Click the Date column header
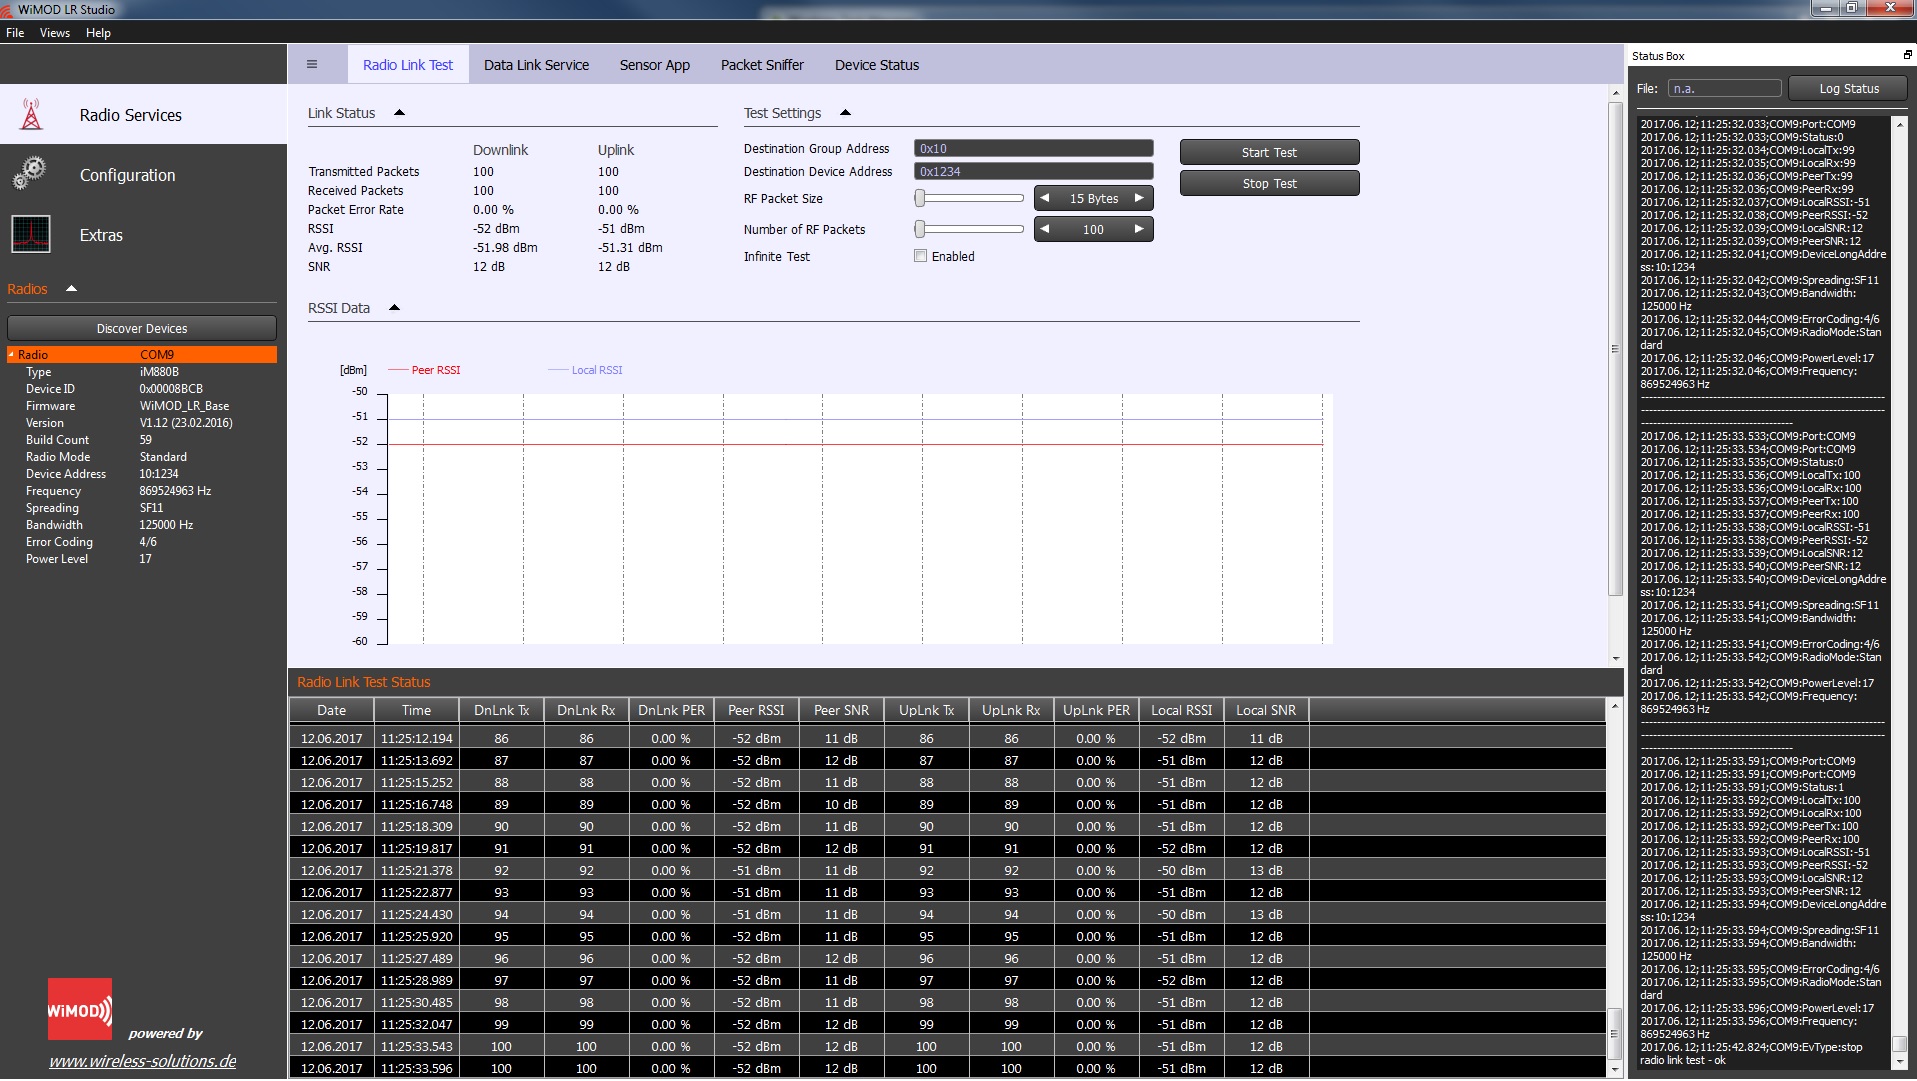The image size is (1917, 1081). 331,710
